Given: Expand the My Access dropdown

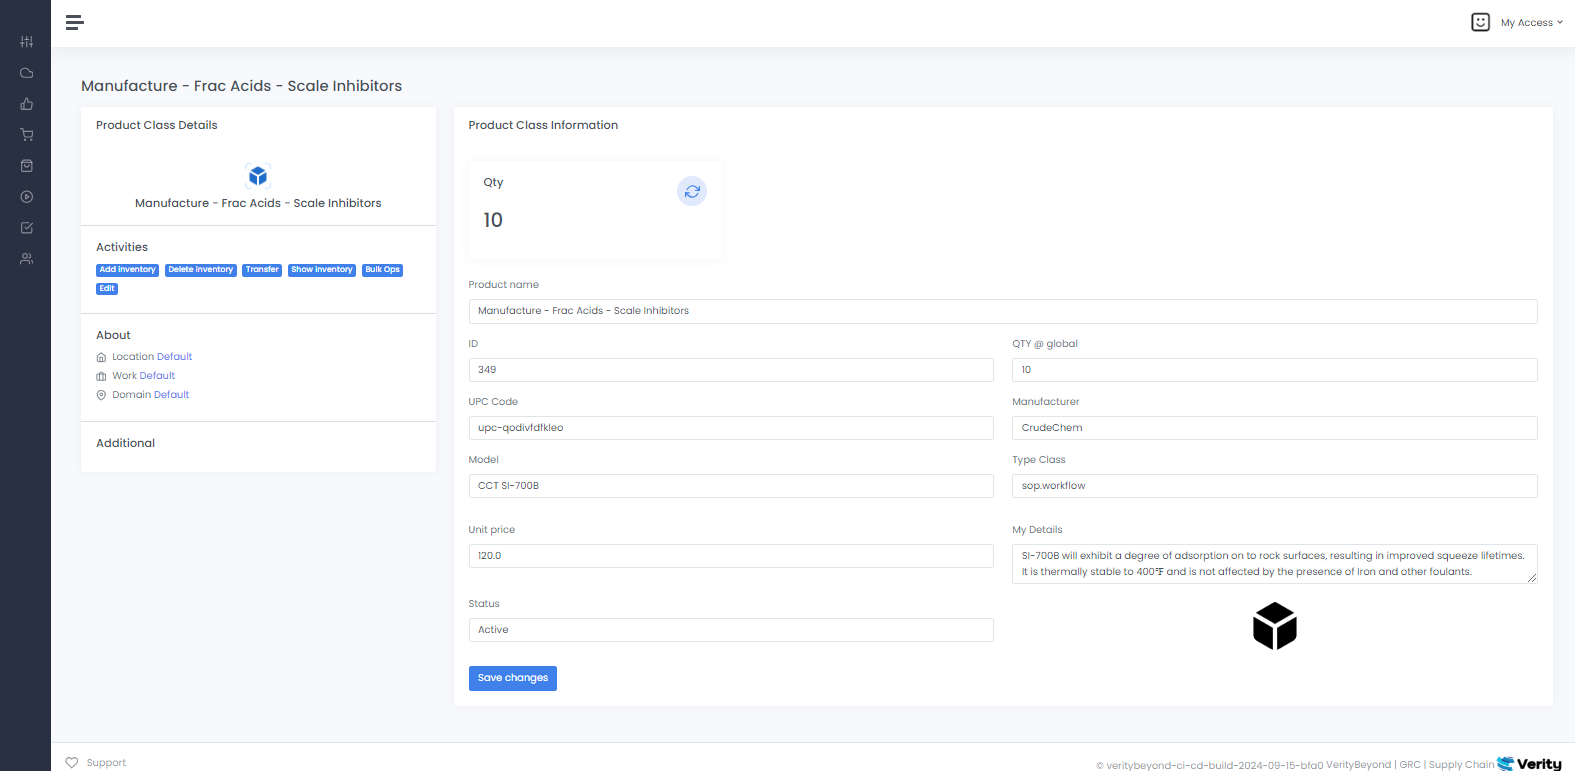Looking at the screenshot, I should click(x=1530, y=22).
